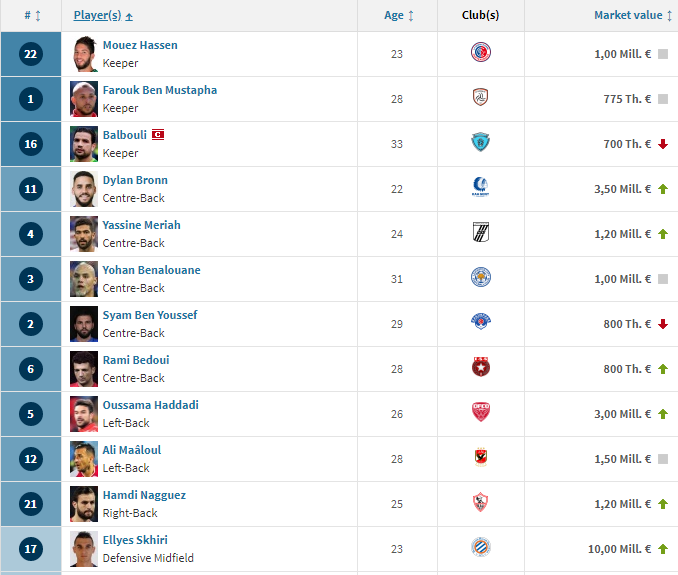
Task: Click the Gent crest next to Dylan Bronn
Action: point(480,187)
